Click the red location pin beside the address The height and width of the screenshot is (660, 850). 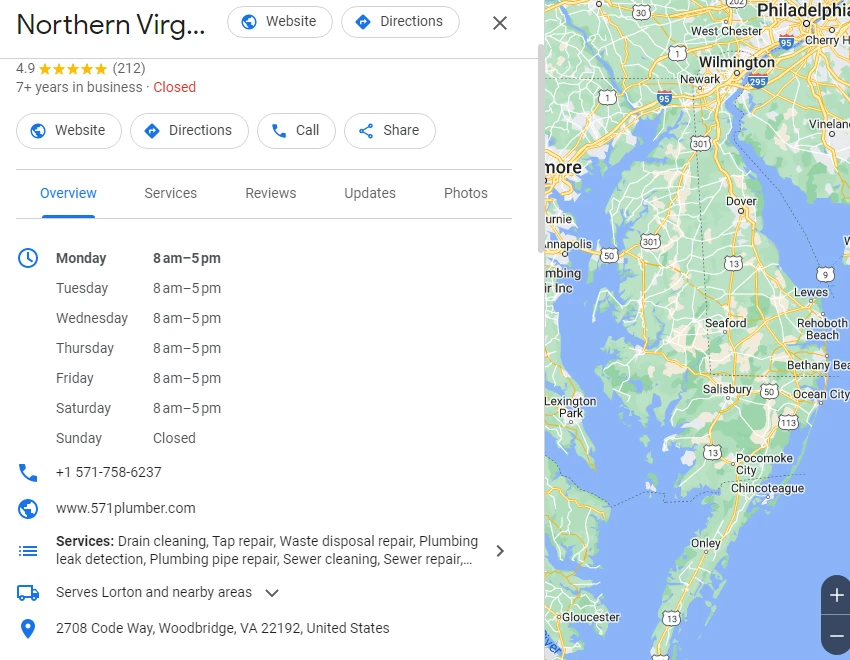[x=28, y=628]
